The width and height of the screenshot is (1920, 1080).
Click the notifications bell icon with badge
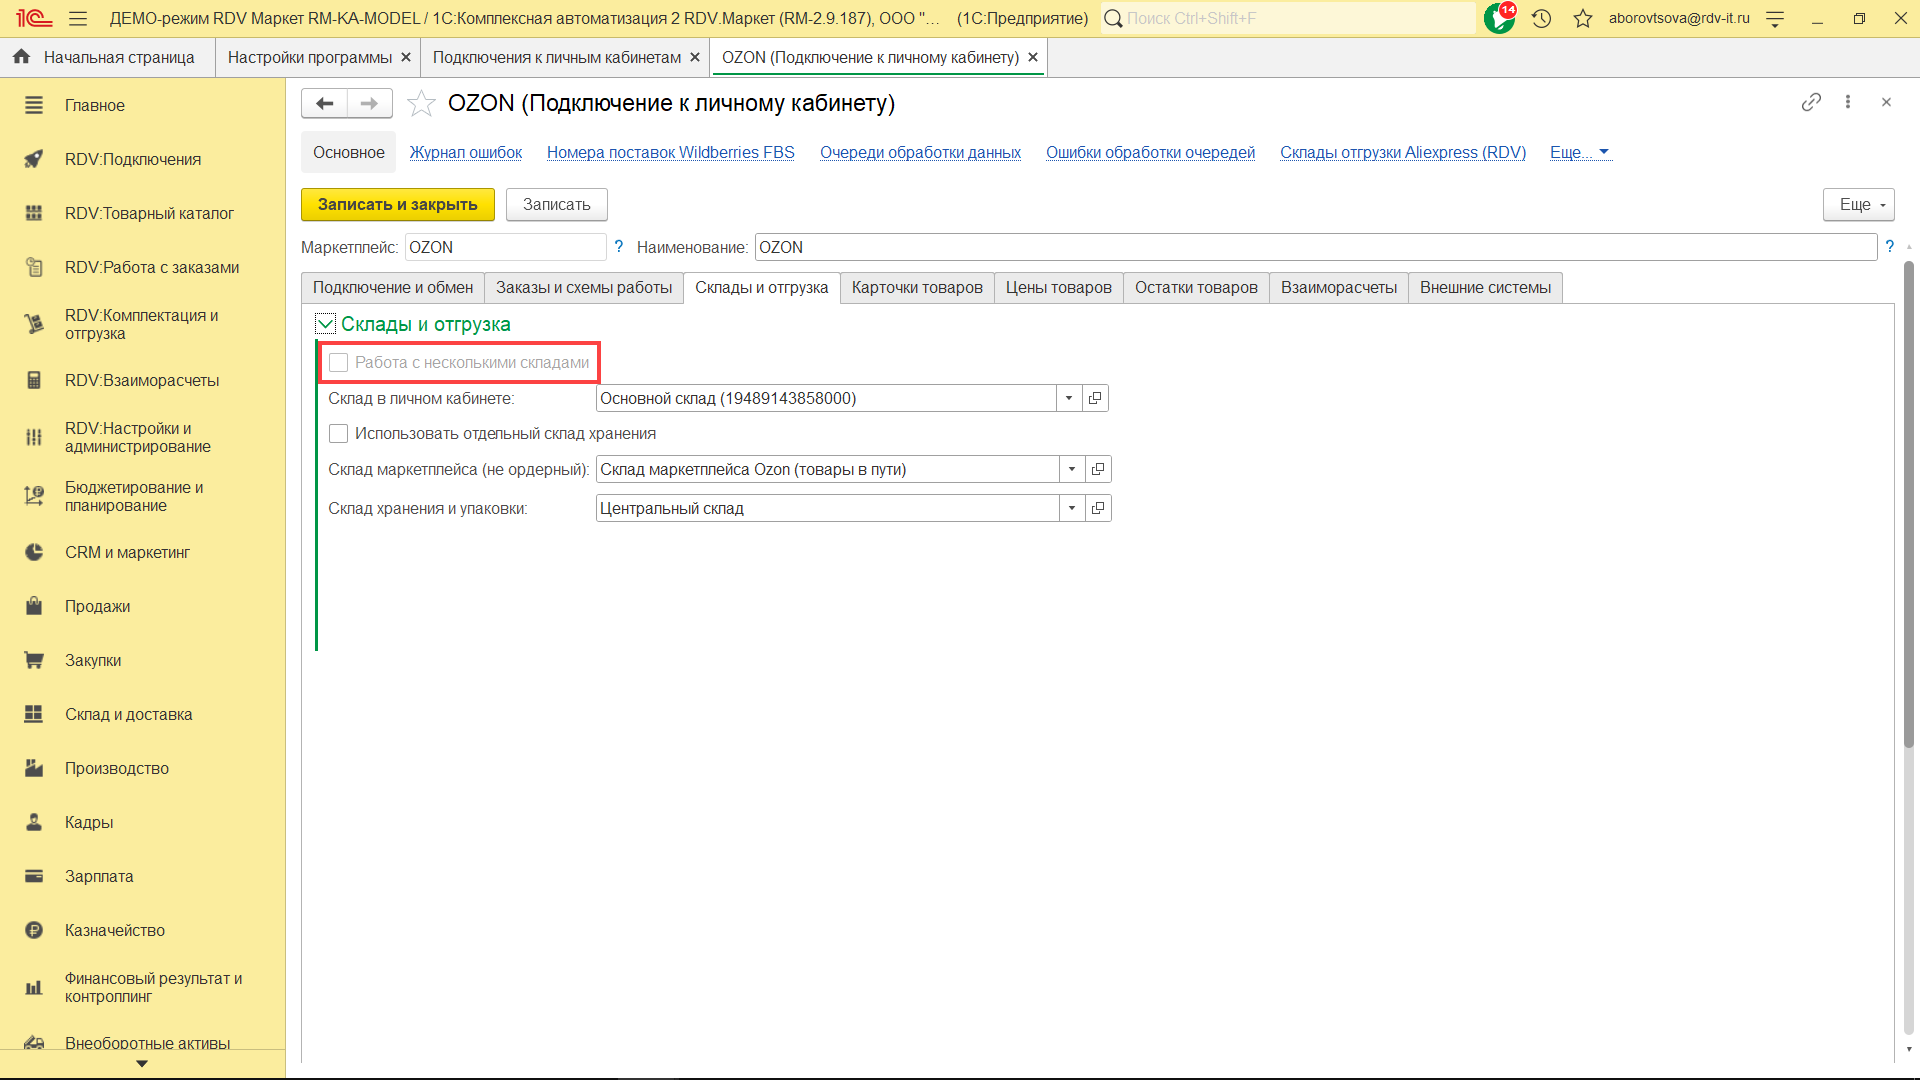[1499, 18]
